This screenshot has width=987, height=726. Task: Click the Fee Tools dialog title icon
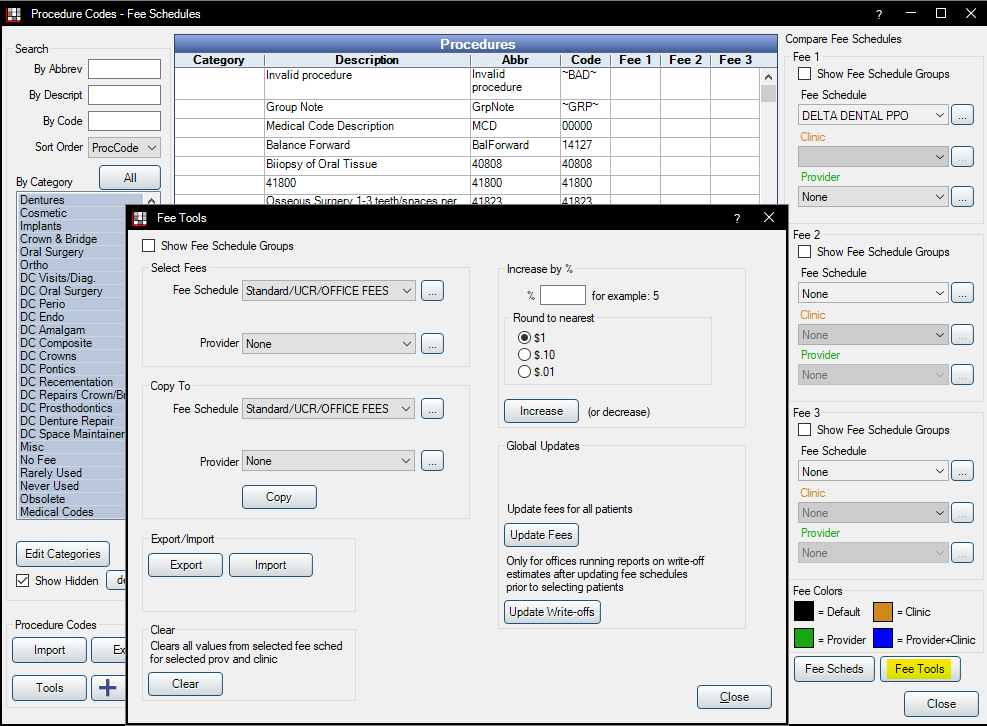(140, 218)
